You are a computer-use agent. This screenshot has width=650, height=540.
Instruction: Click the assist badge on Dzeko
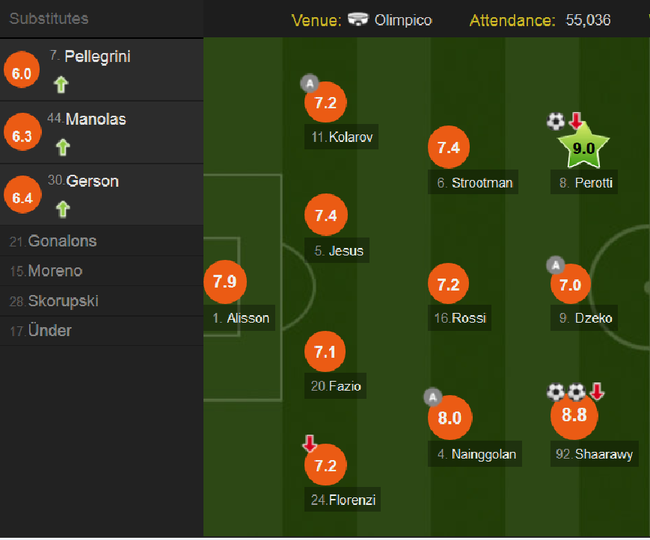coord(555,265)
